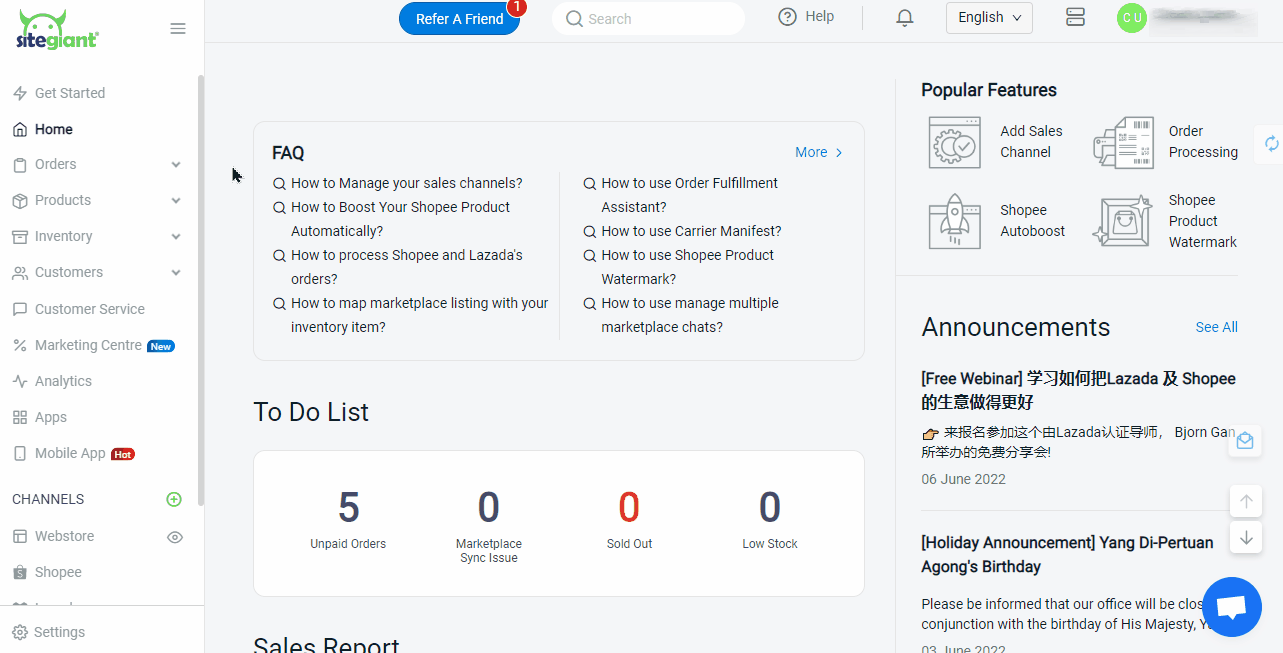This screenshot has height=653, width=1283.
Task: Click More link in FAQ
Action: [x=819, y=152]
